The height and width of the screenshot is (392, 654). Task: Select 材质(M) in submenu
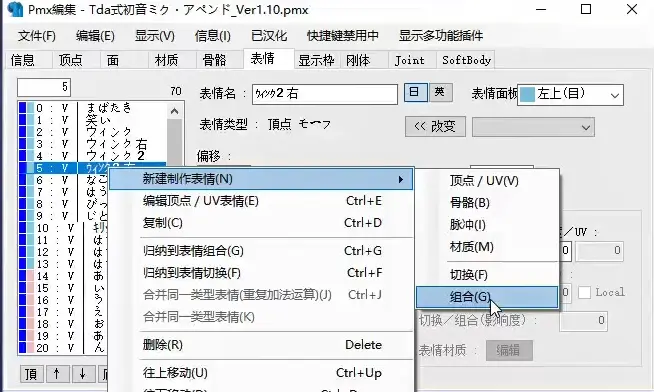point(487,247)
